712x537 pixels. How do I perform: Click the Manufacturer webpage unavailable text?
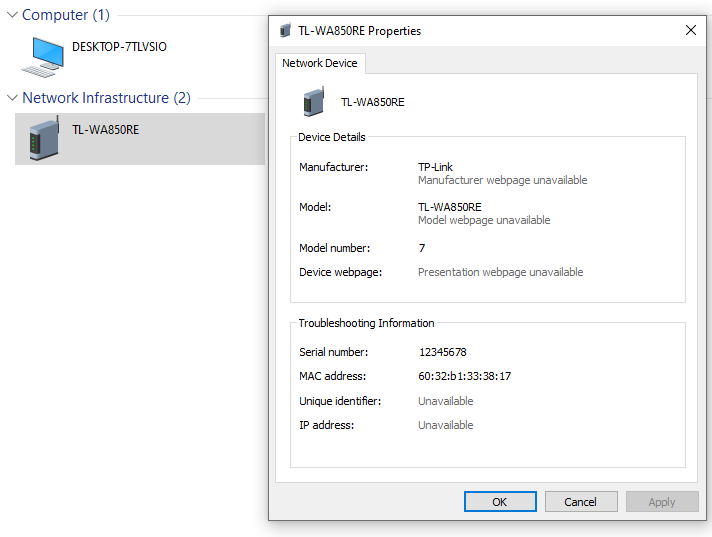502,180
